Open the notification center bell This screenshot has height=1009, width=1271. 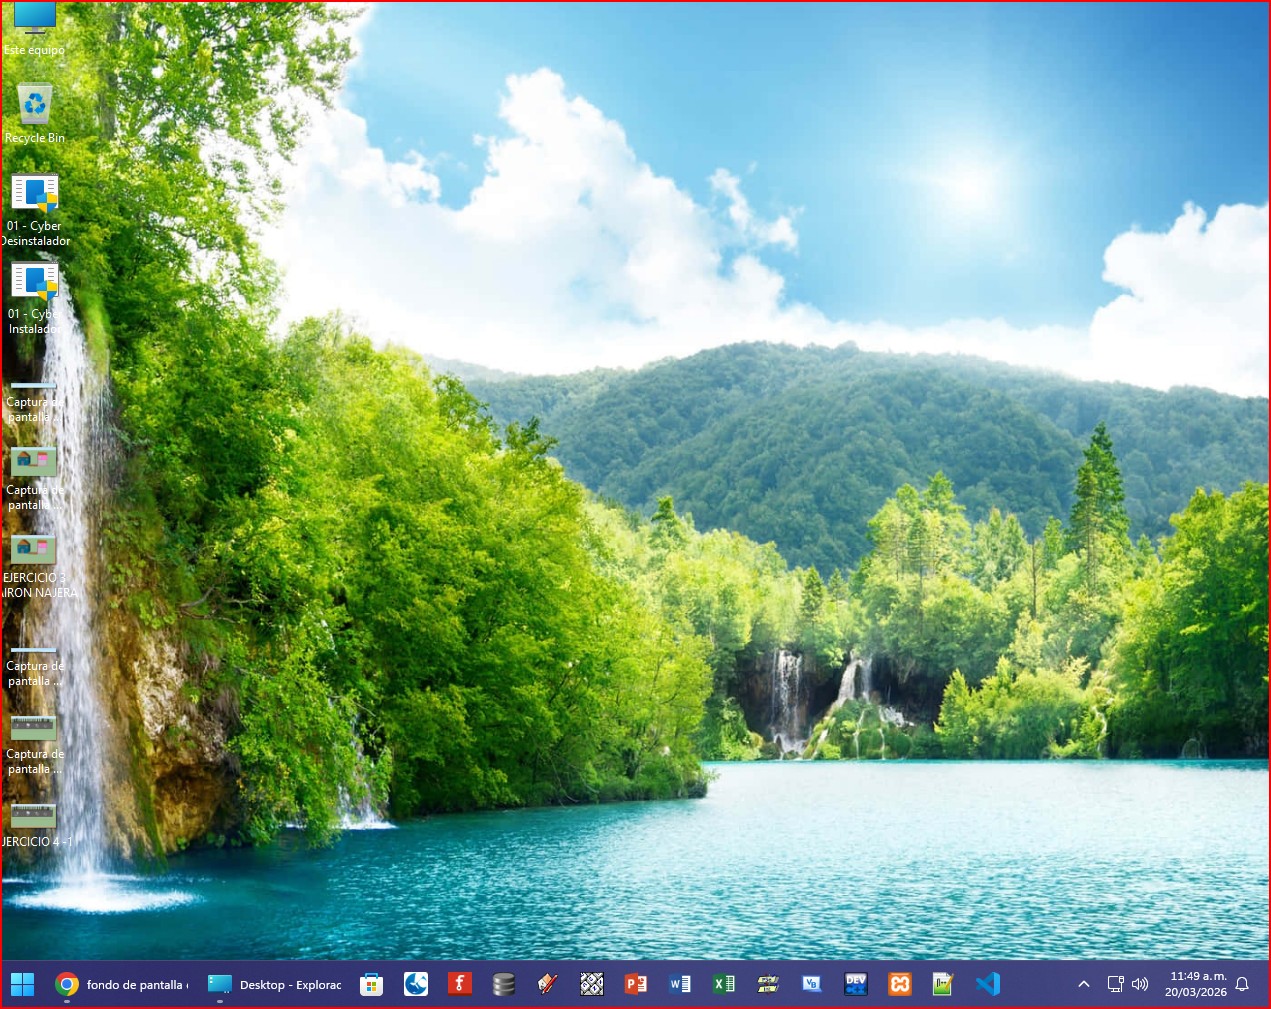(1242, 984)
